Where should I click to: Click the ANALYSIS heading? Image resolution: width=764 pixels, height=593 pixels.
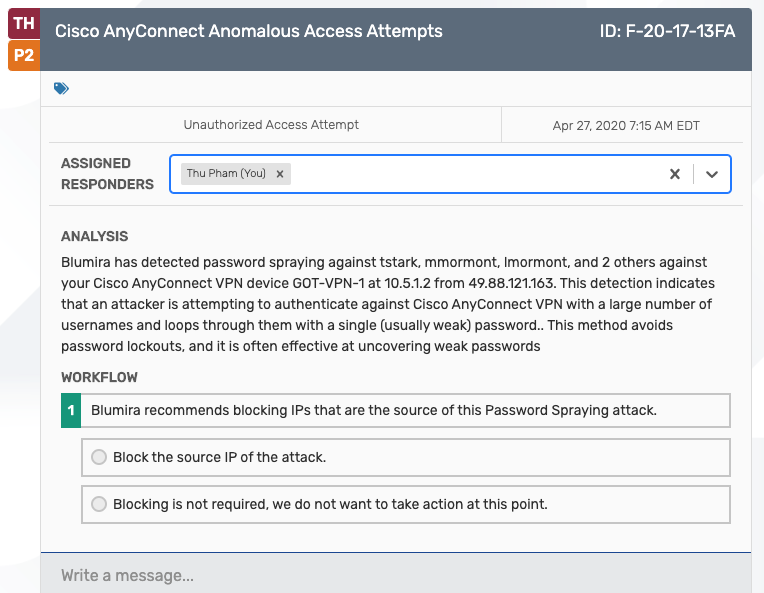[x=95, y=236]
